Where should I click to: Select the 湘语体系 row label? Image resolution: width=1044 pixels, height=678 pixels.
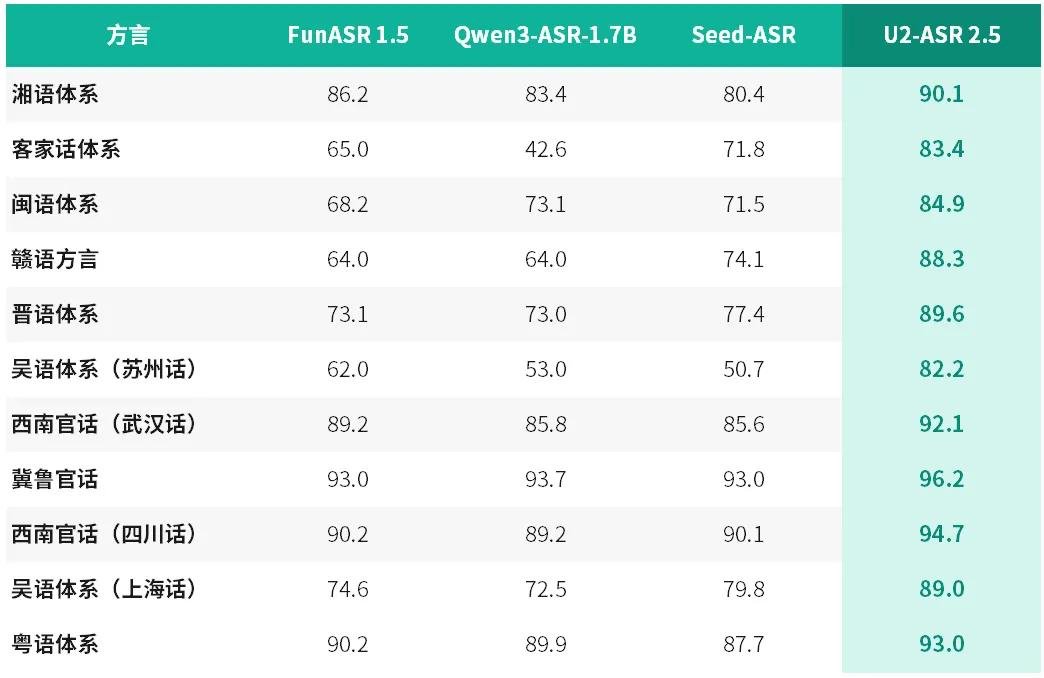tap(55, 94)
